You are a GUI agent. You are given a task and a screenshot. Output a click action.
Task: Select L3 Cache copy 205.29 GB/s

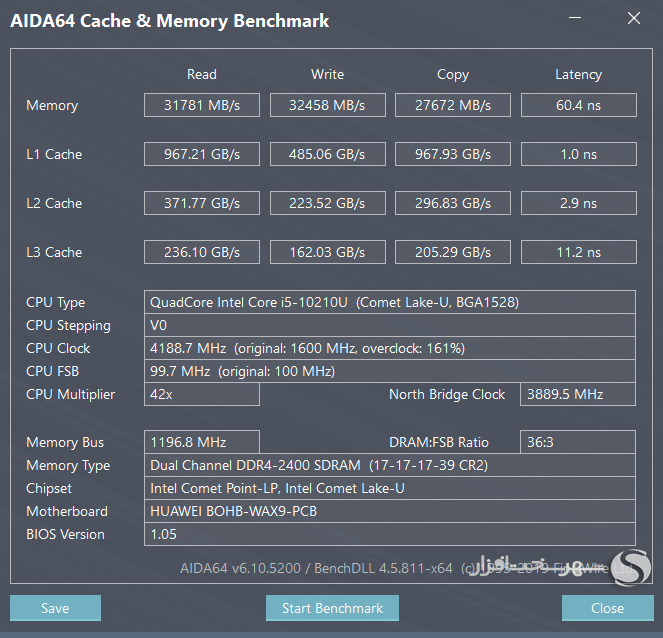point(453,252)
